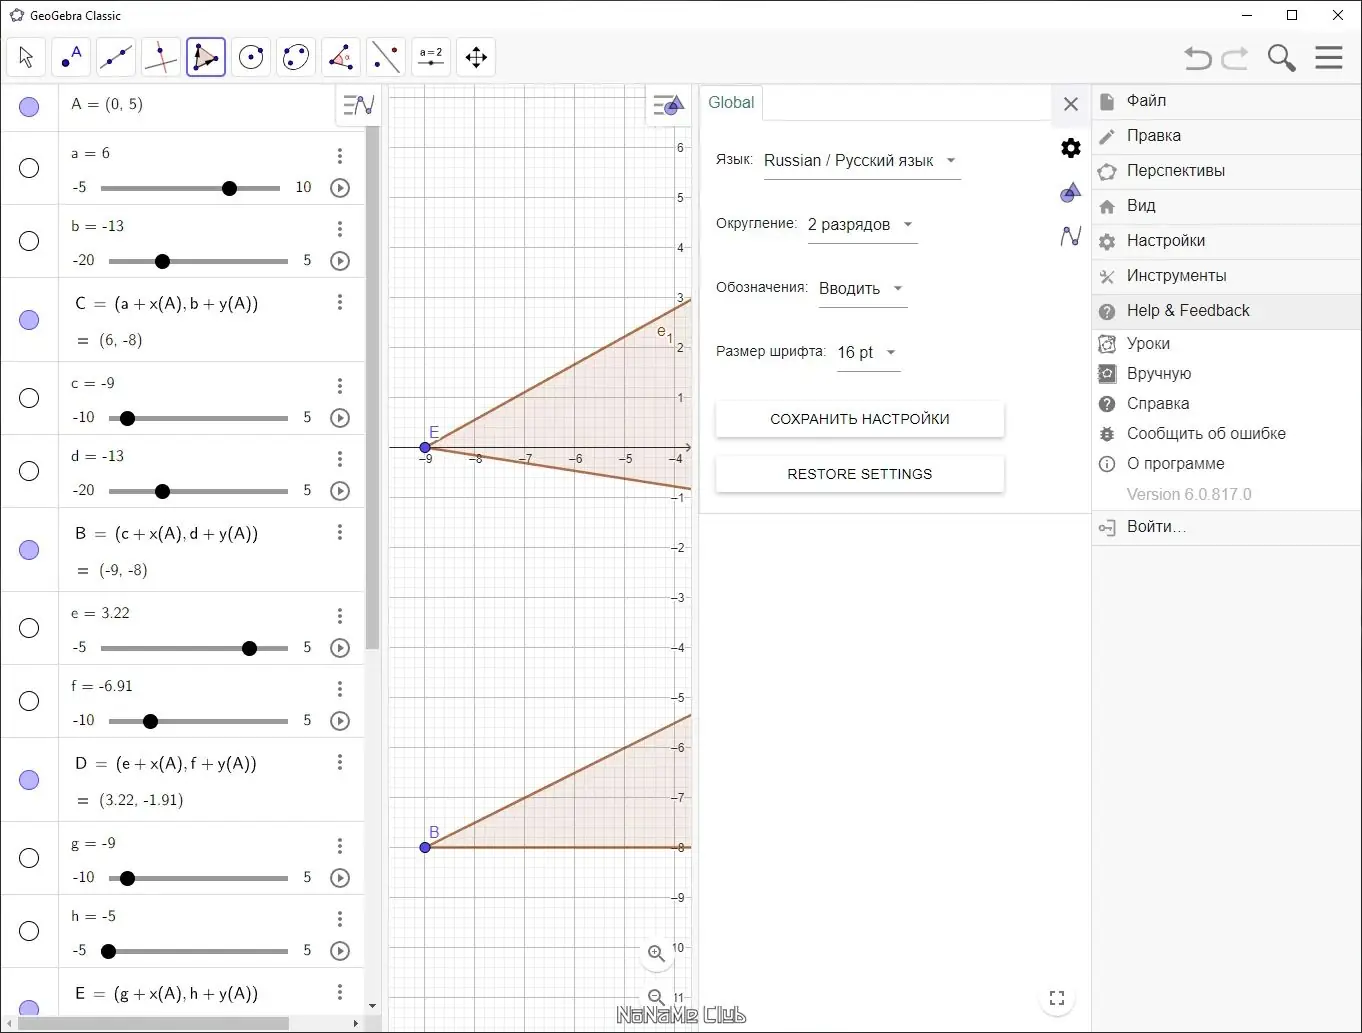Viewport: 1362px width, 1033px height.
Task: Open the Вид menu
Action: (x=1226, y=206)
